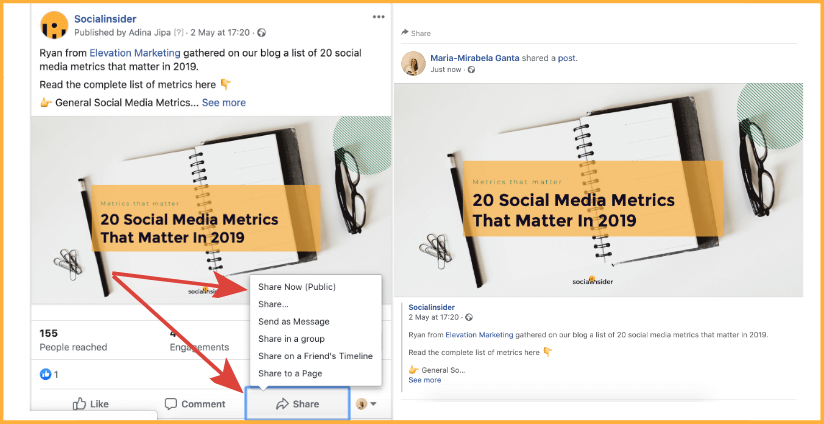The height and width of the screenshot is (424, 824).
Task: Click the Comment button label
Action: (203, 404)
